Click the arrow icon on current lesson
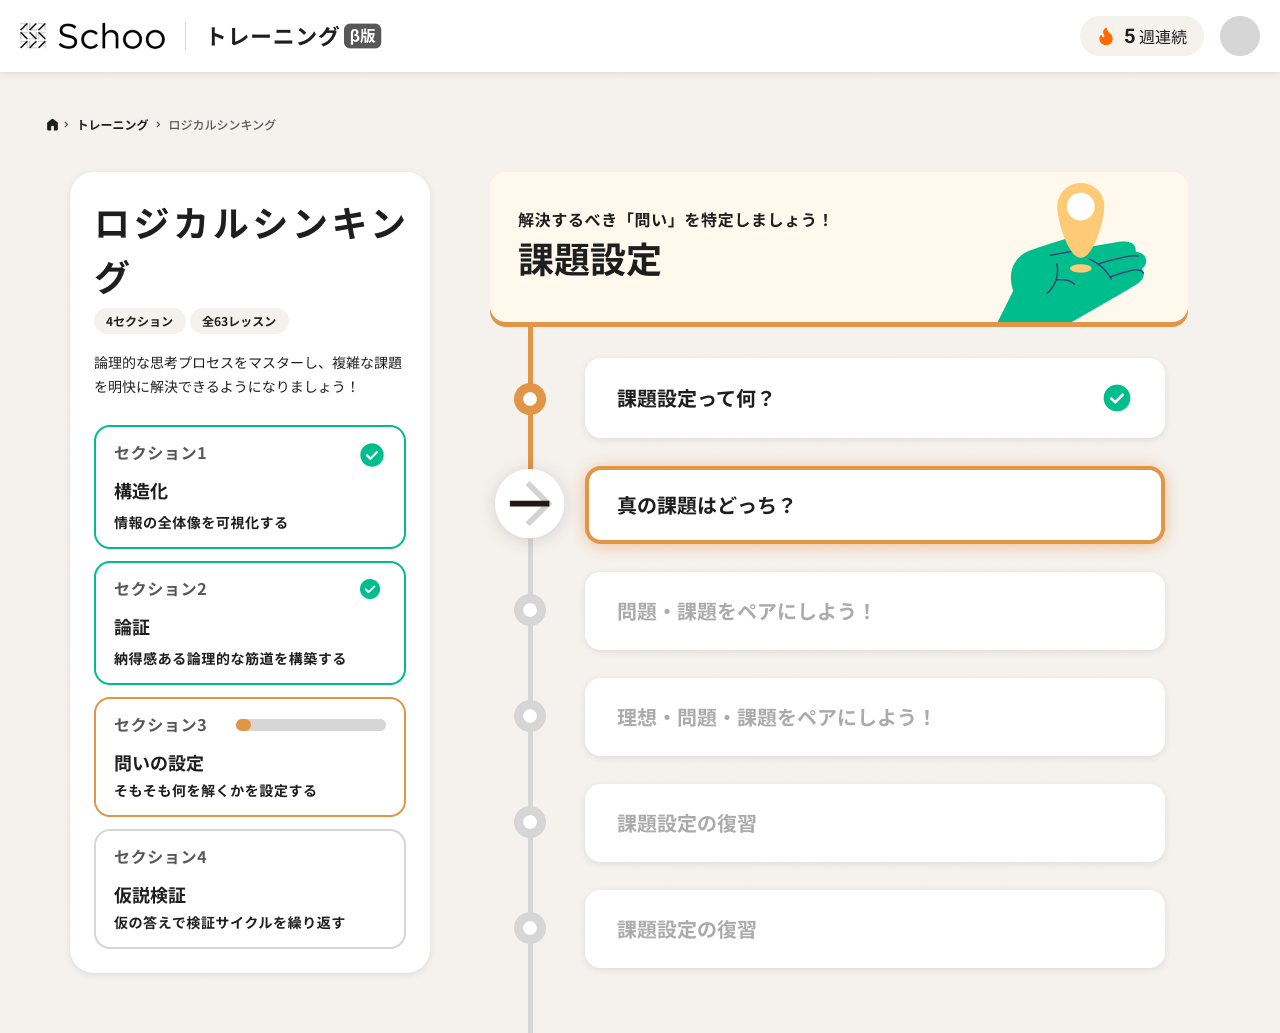The image size is (1280, 1033). coord(530,504)
